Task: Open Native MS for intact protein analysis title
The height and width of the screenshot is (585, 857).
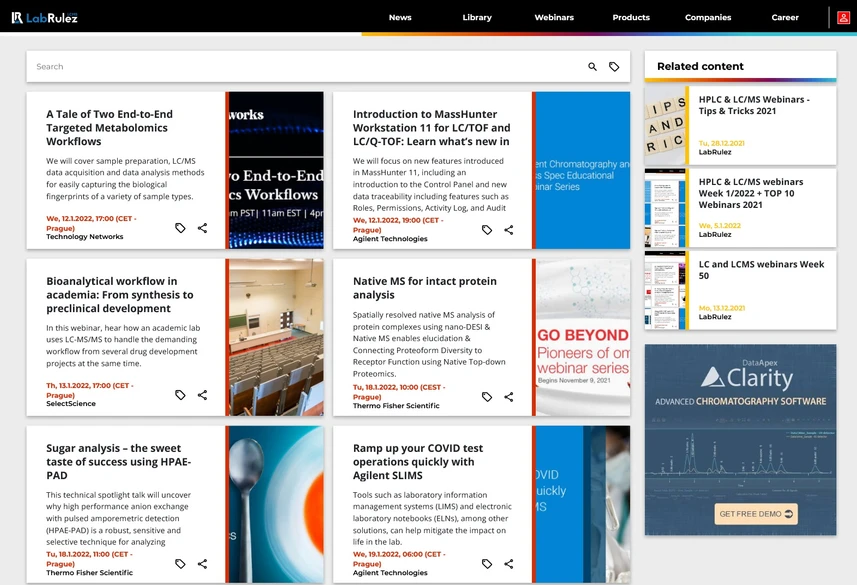Action: click(425, 288)
